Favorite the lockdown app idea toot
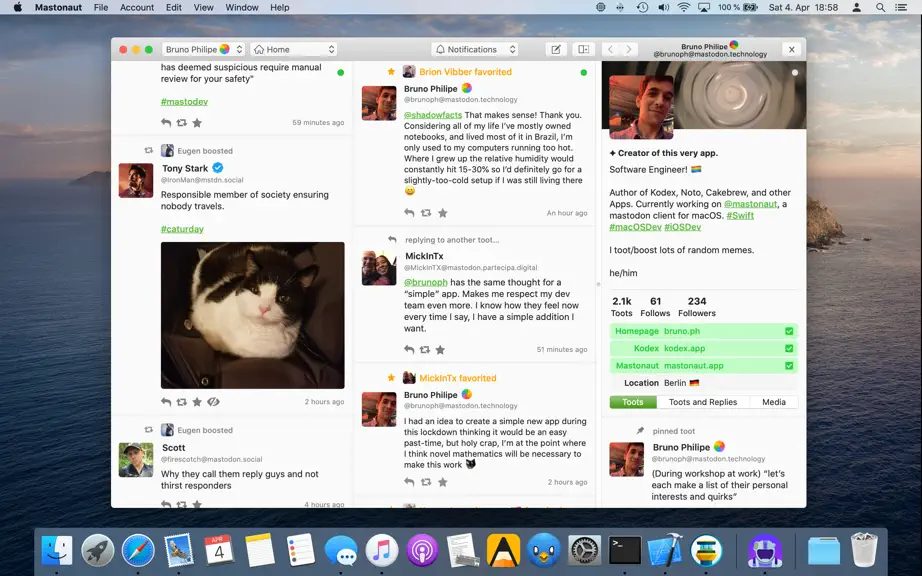 pos(442,482)
